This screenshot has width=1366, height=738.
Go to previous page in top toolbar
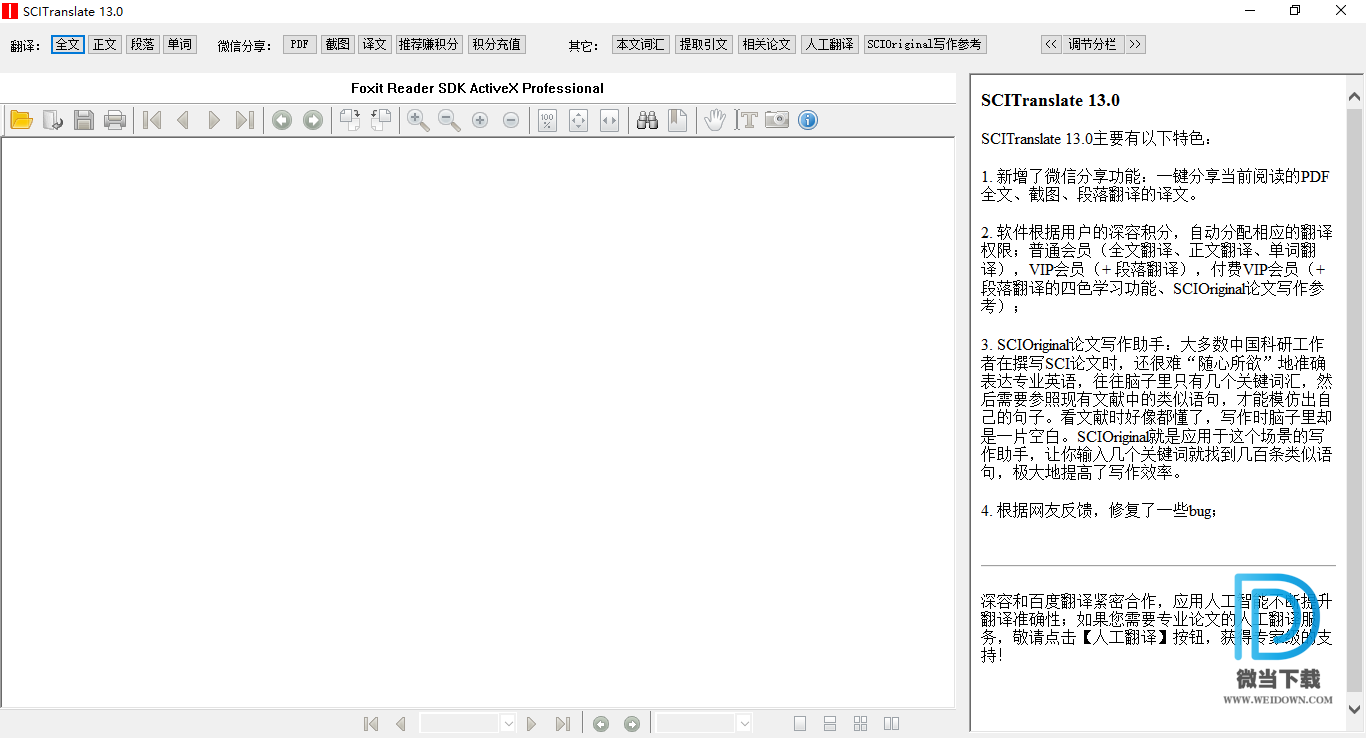click(x=183, y=120)
